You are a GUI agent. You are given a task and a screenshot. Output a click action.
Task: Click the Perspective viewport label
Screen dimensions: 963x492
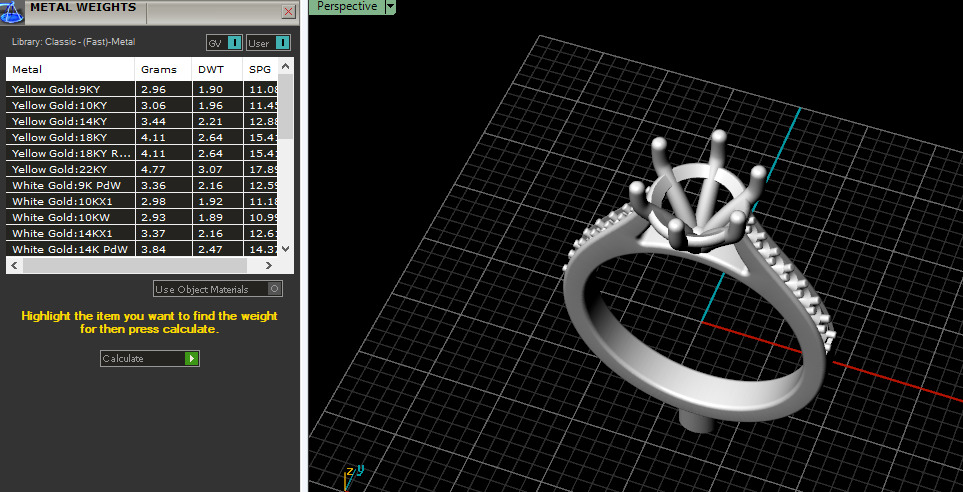tap(347, 7)
